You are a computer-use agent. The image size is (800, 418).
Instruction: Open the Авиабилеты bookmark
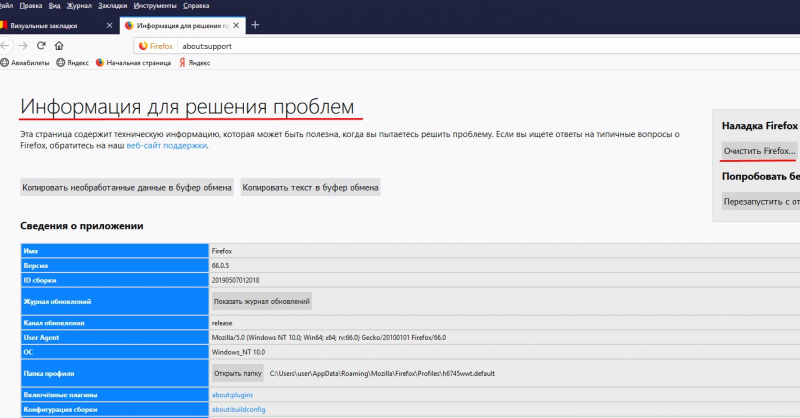tap(25, 63)
